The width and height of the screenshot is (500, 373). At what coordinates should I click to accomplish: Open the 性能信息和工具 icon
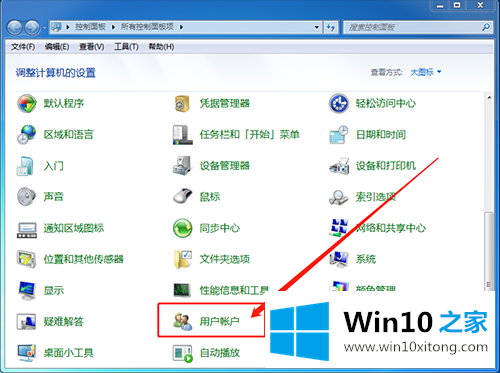click(182, 290)
